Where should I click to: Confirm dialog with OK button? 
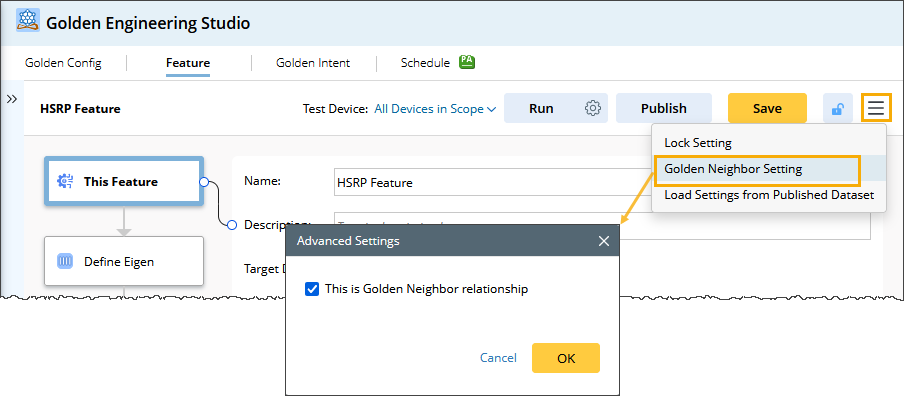coord(566,358)
